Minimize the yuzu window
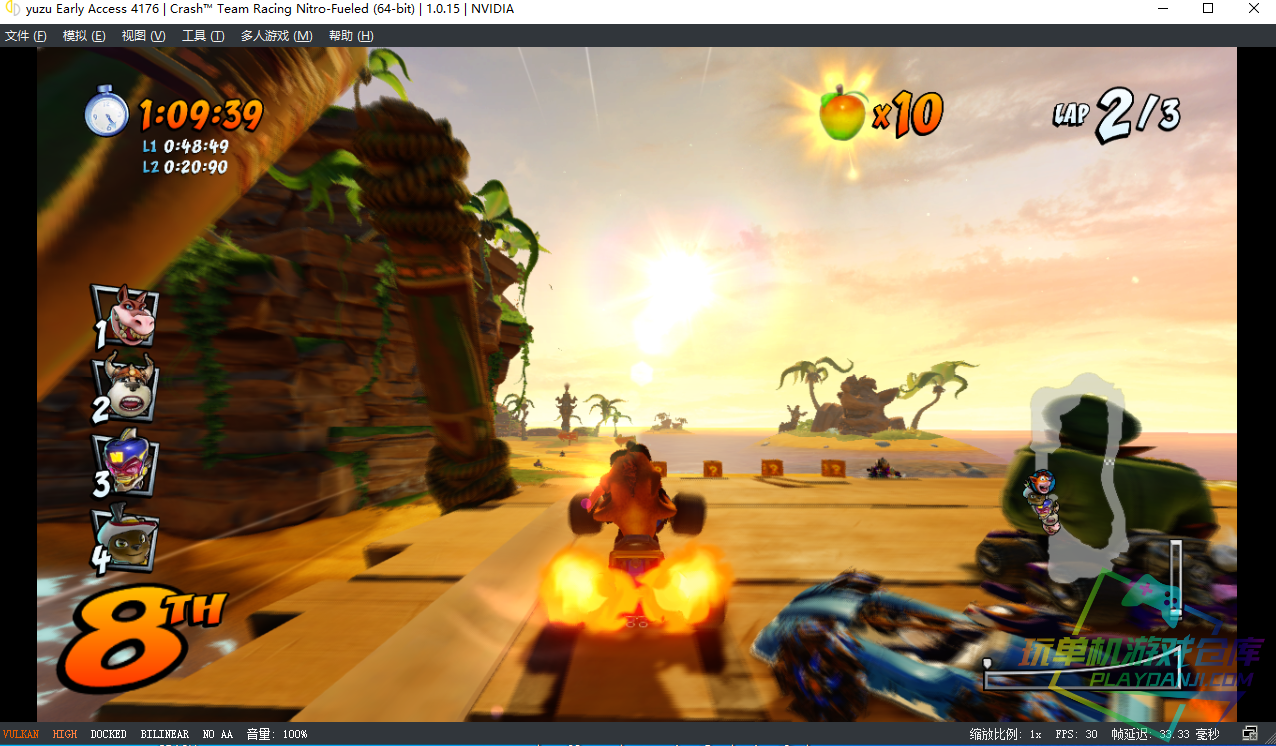 tap(1162, 9)
